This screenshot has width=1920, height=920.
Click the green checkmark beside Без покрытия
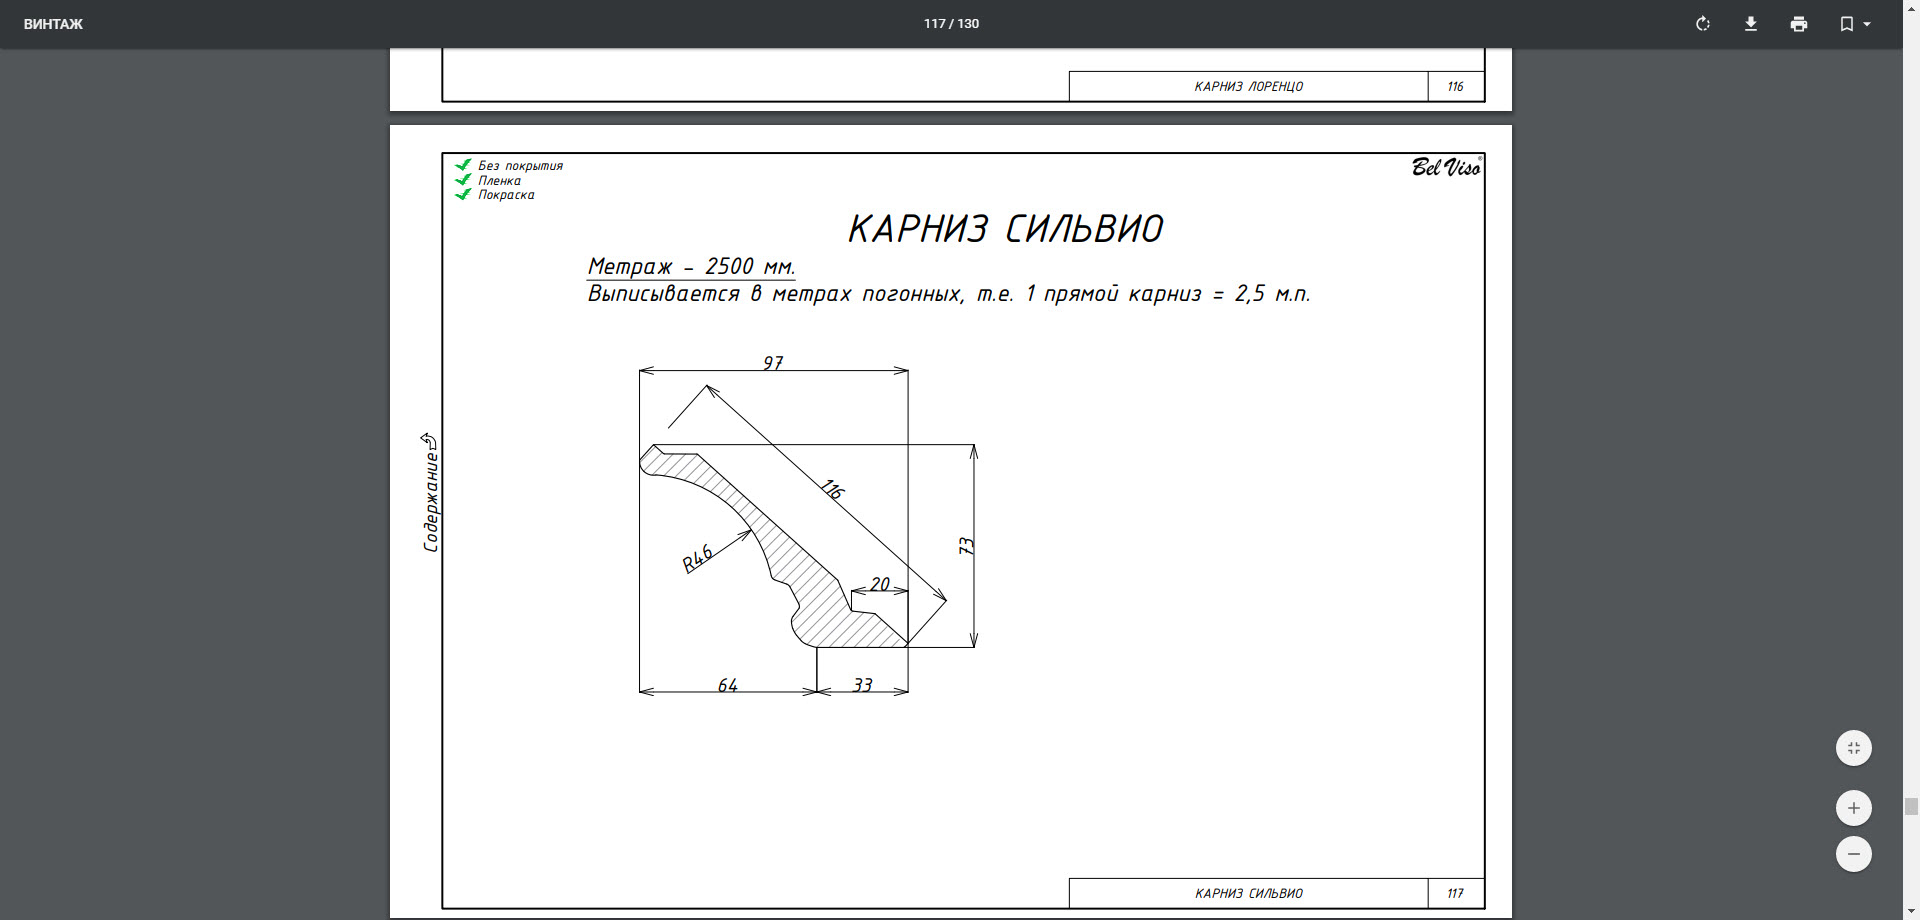coord(463,165)
